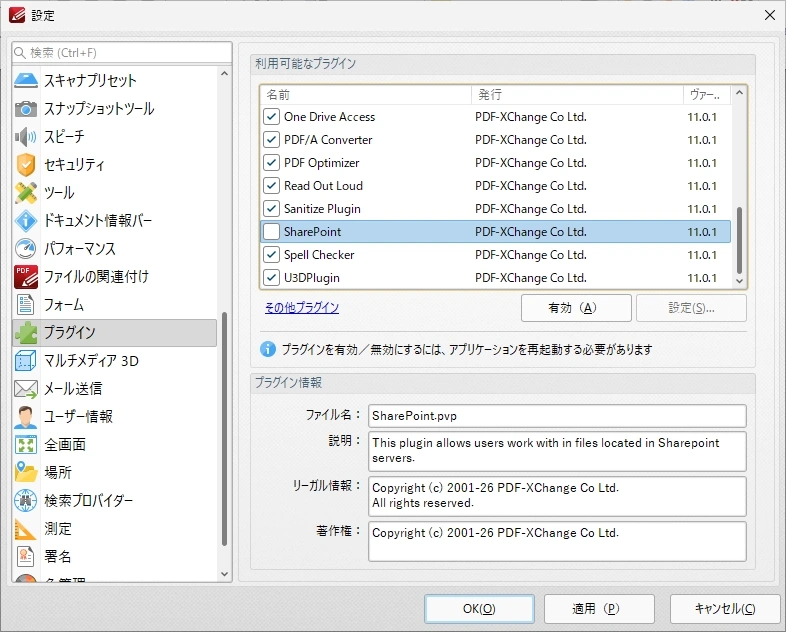
Task: Click the 著作権 copyright text box
Action: pyautogui.click(x=557, y=541)
